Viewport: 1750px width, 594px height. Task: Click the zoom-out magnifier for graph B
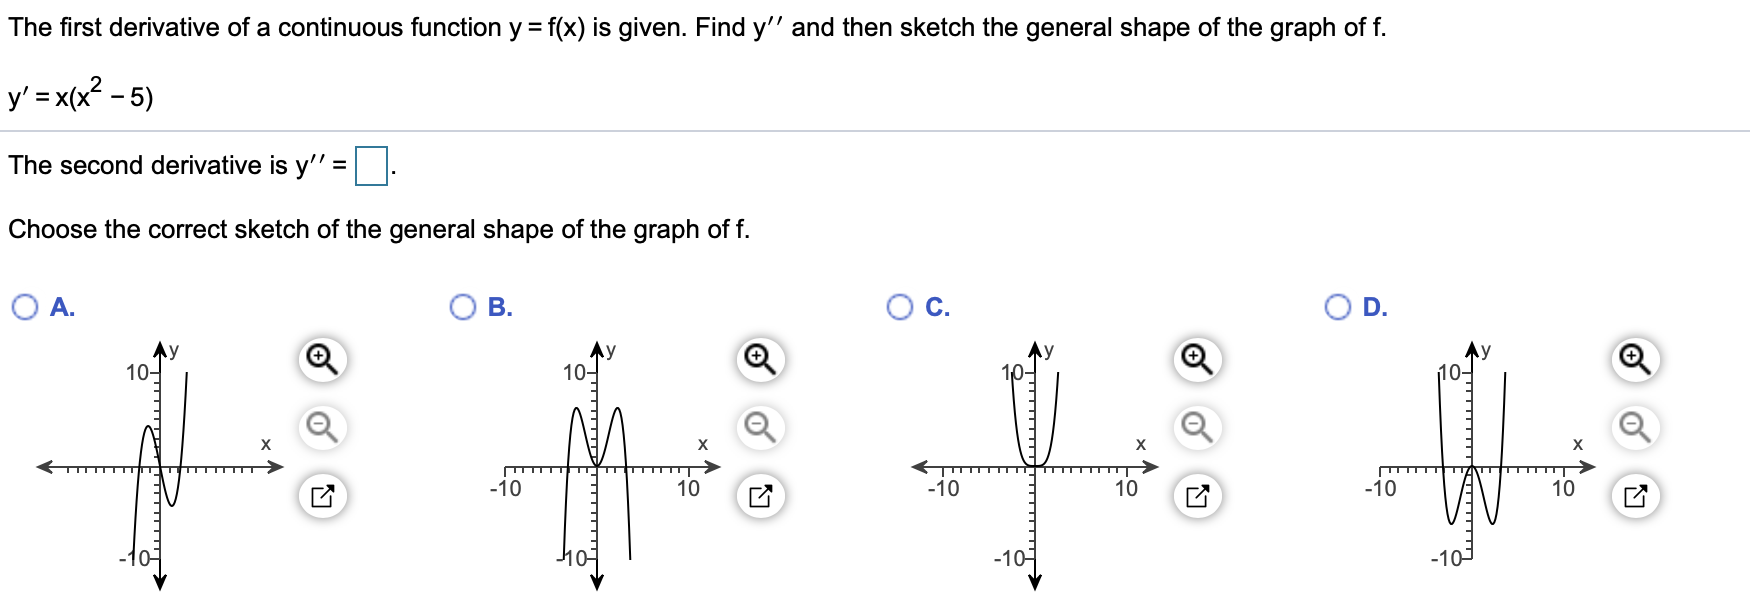pos(758,427)
